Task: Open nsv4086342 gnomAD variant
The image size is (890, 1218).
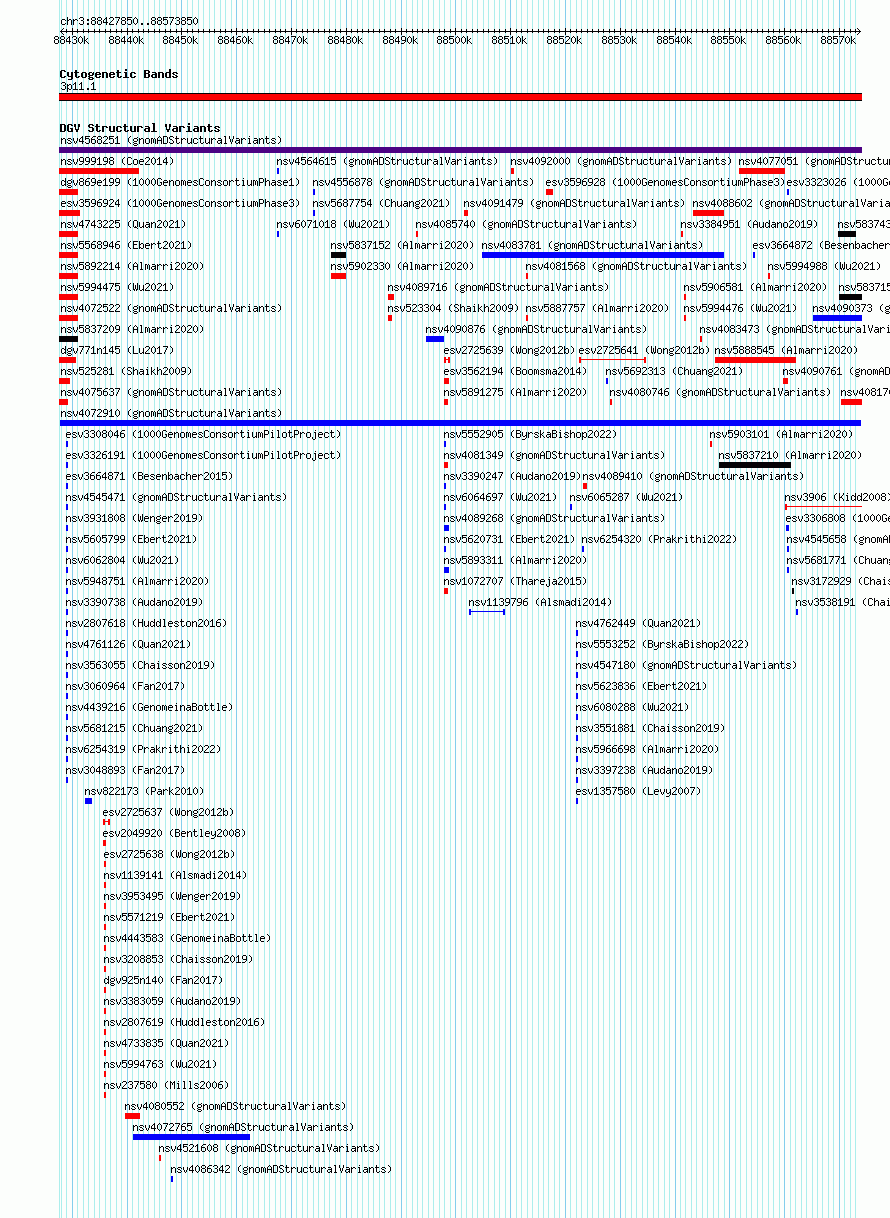Action: [x=281, y=1169]
